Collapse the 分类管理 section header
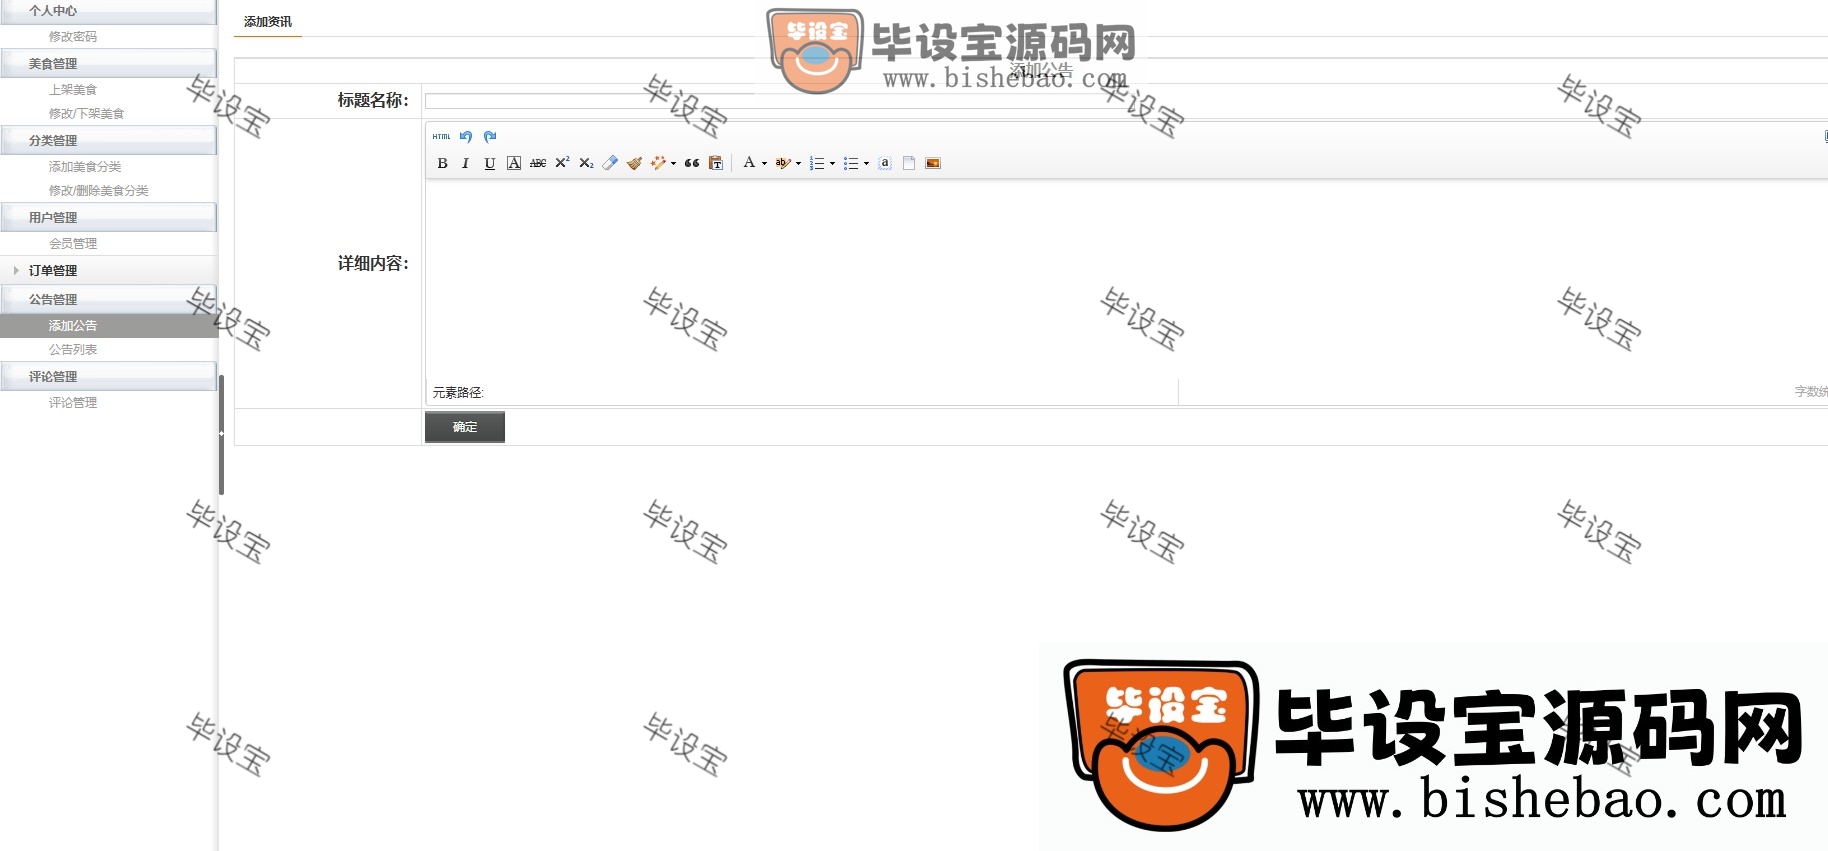1828x851 pixels. 108,141
